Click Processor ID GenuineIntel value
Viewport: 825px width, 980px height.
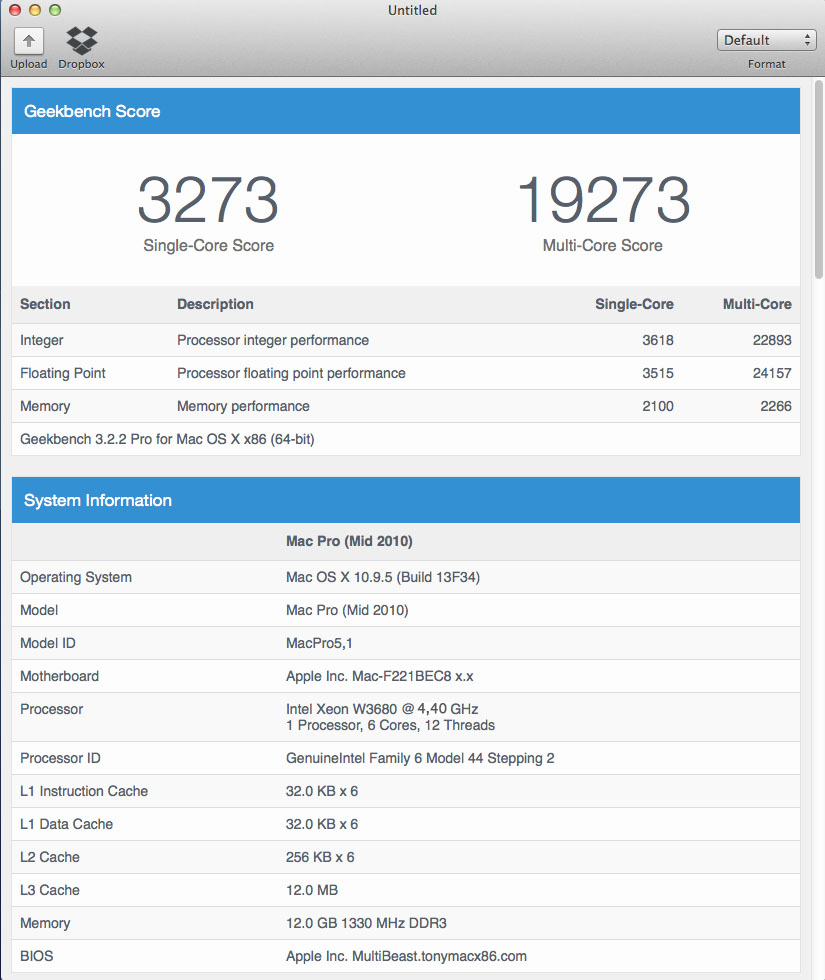point(420,758)
